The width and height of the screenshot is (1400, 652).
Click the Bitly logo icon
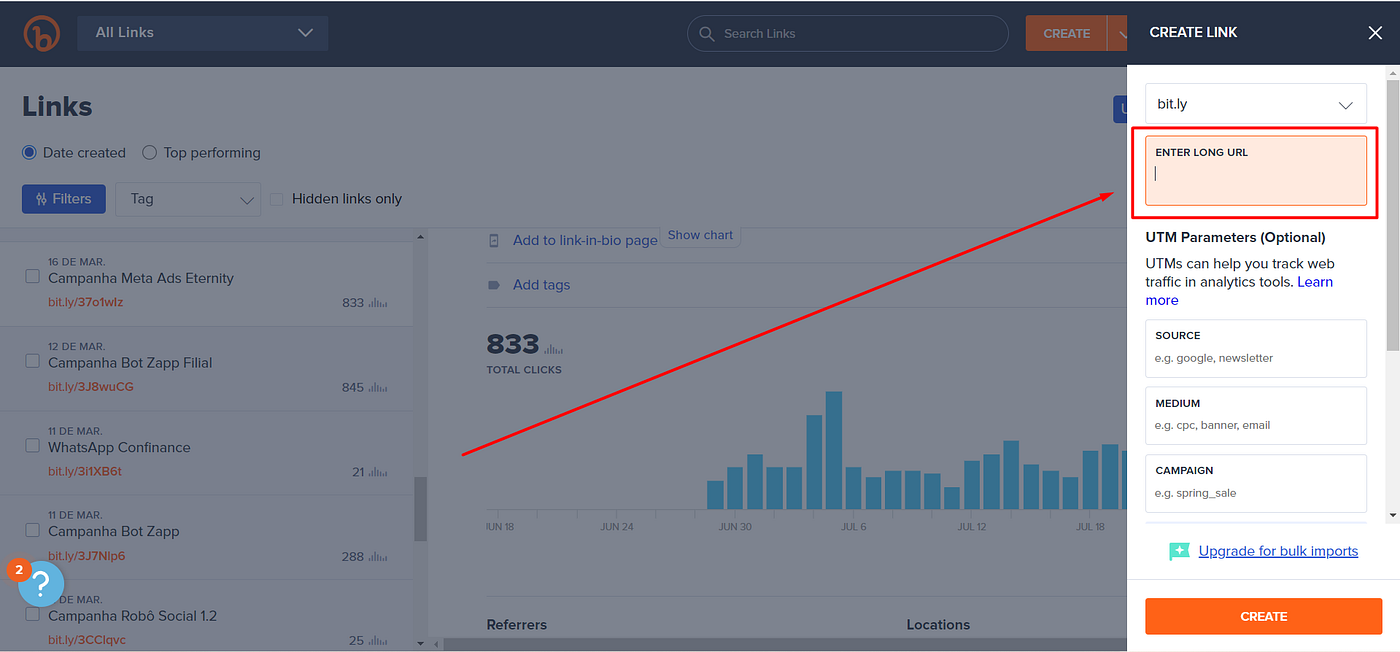point(41,33)
